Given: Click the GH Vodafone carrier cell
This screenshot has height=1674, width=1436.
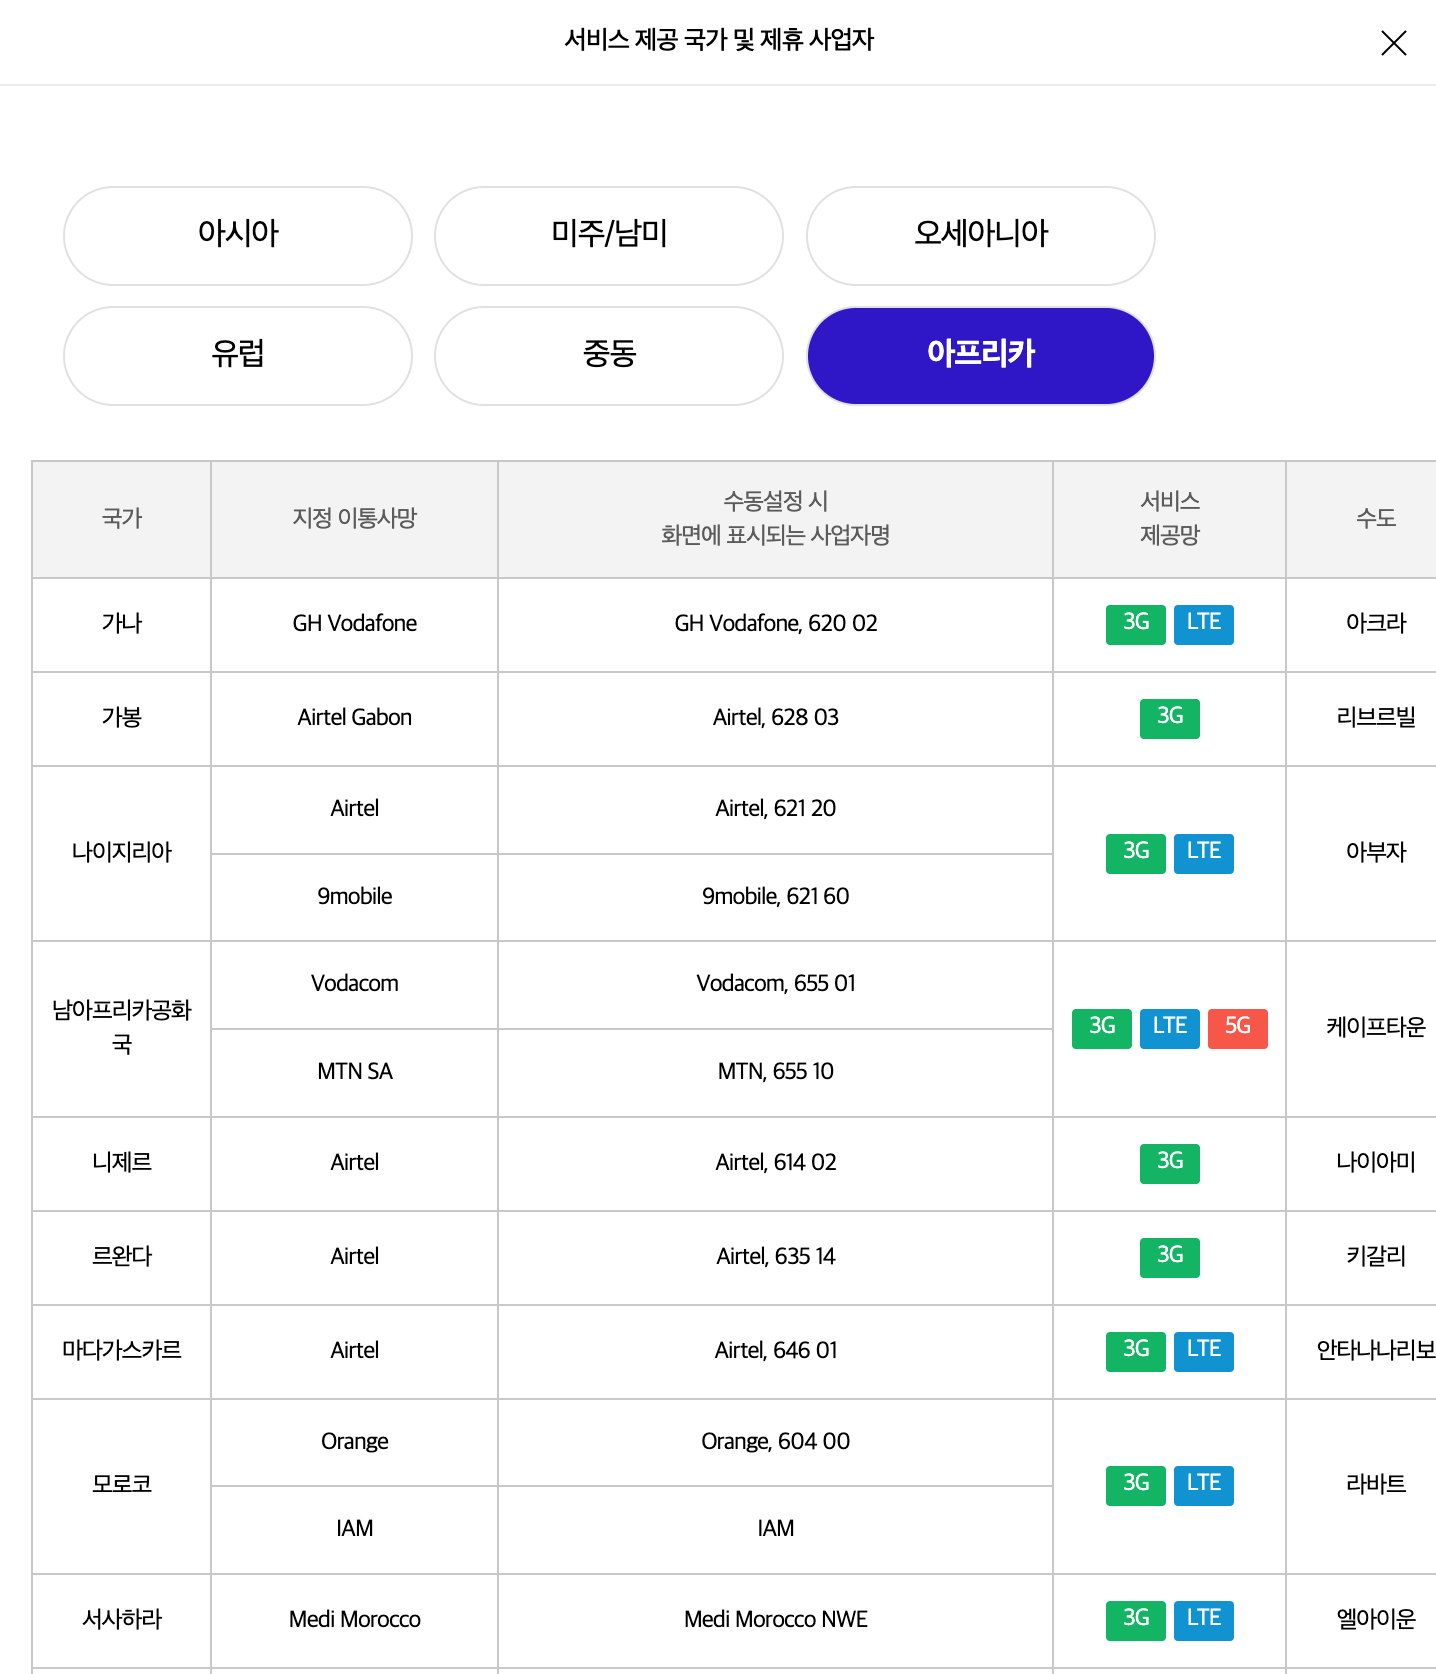Looking at the screenshot, I should pyautogui.click(x=355, y=625).
